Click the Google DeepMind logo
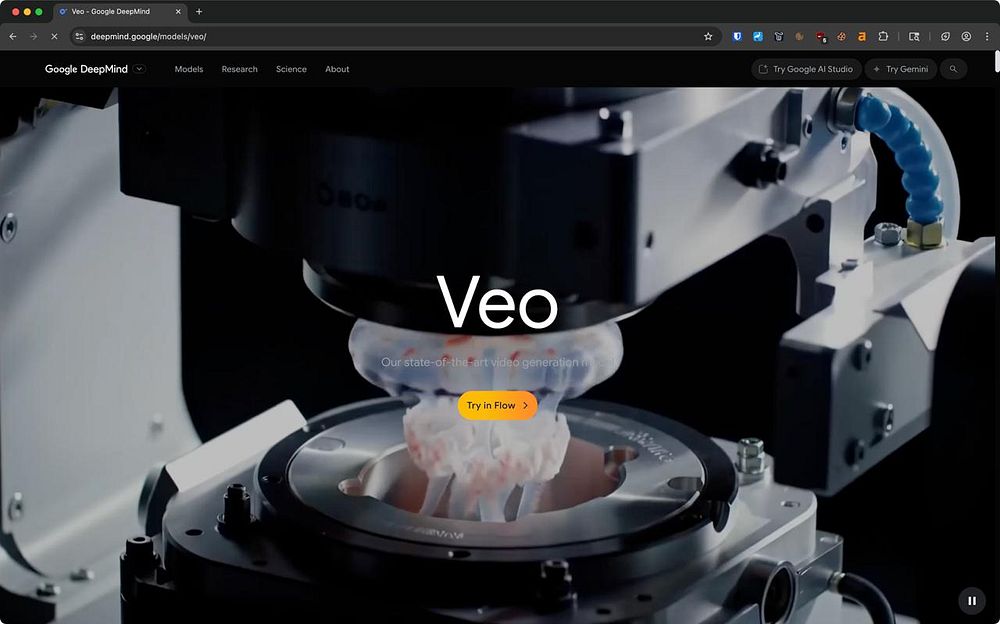The image size is (1000, 624). pyautogui.click(x=86, y=69)
